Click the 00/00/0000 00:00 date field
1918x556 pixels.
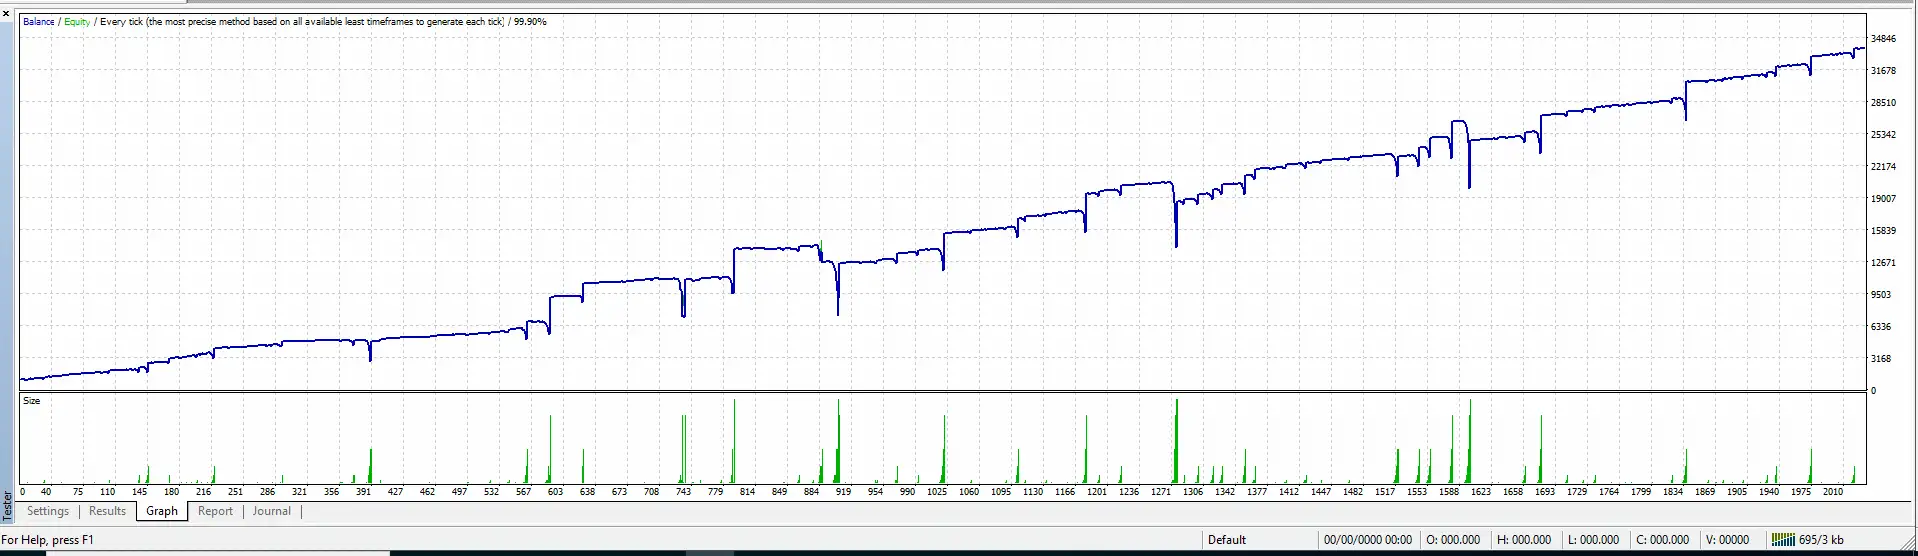click(1367, 540)
